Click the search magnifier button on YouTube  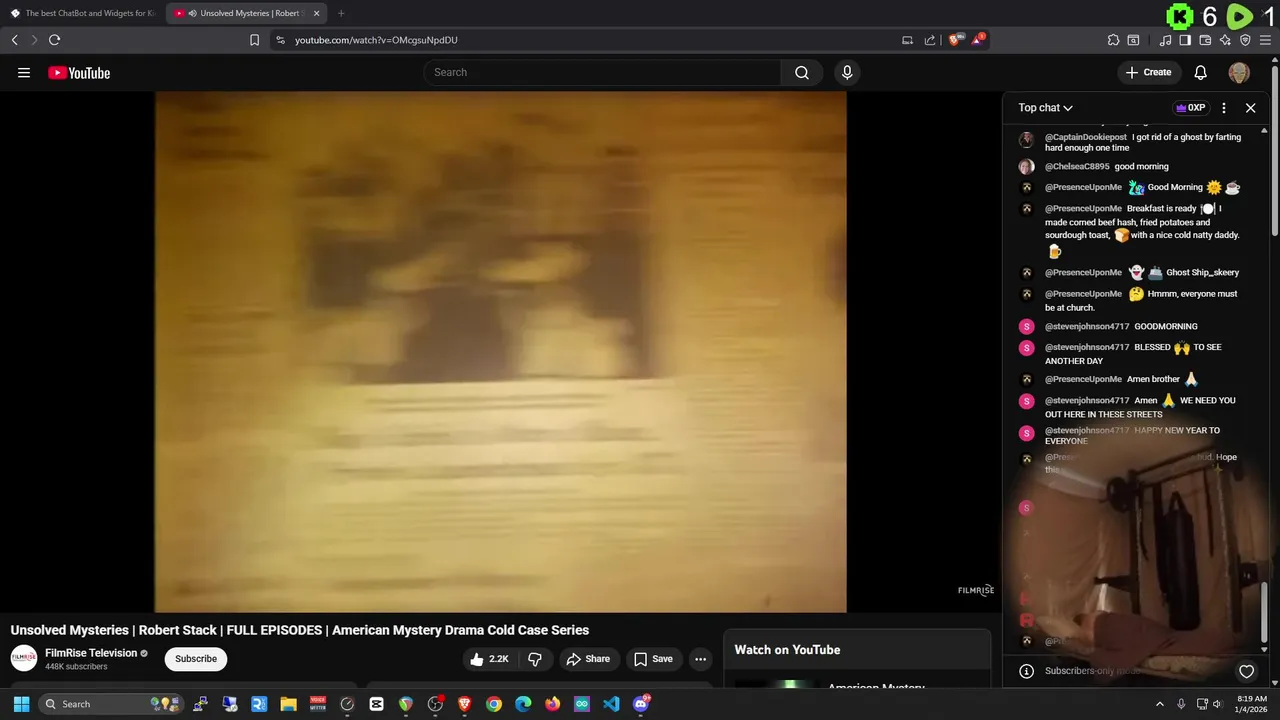pos(801,72)
